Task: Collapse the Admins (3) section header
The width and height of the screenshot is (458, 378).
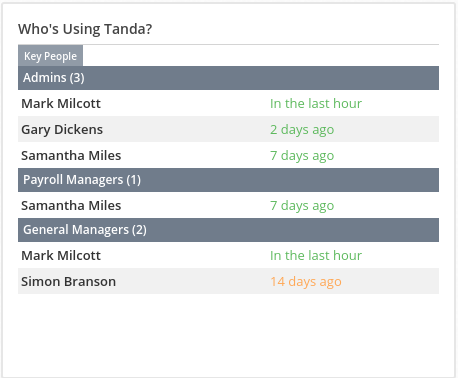Action: click(228, 78)
